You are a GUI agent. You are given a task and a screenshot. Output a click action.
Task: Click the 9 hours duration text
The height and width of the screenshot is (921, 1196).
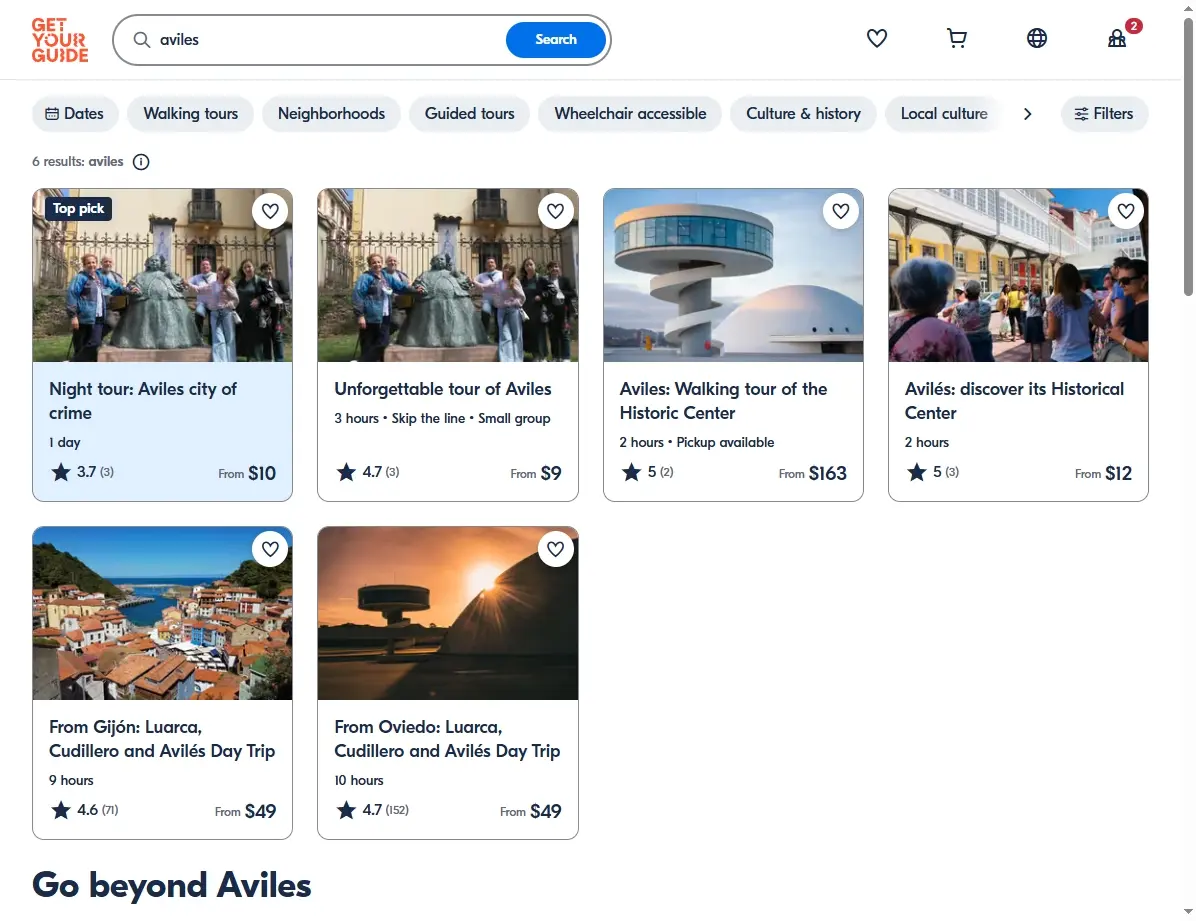tap(71, 781)
